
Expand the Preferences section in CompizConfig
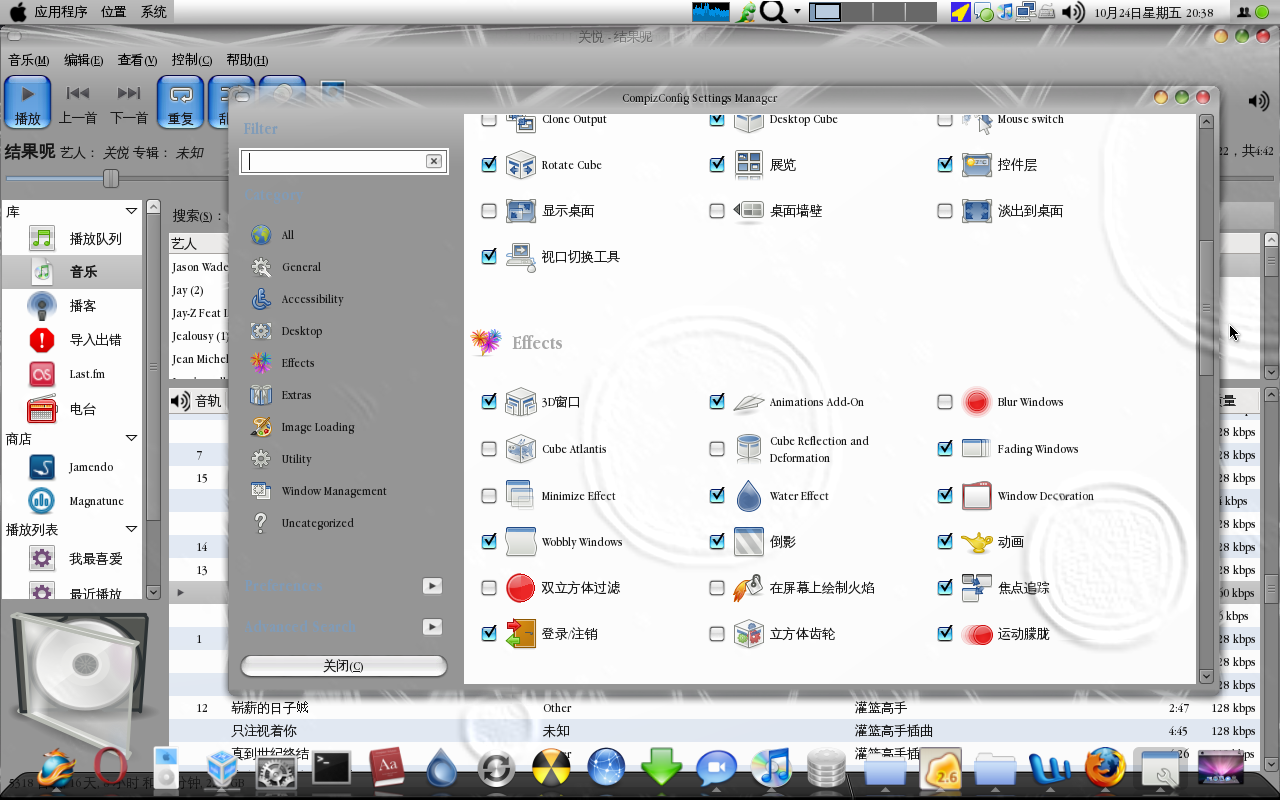(x=432, y=586)
